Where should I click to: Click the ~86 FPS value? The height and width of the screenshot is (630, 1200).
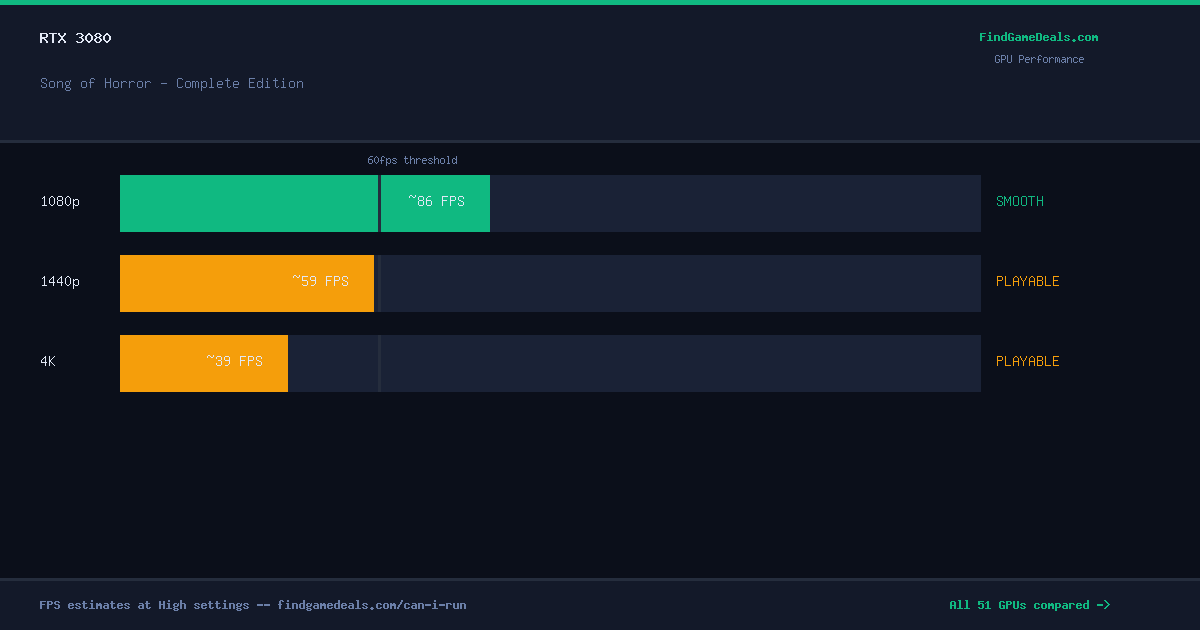tap(436, 201)
